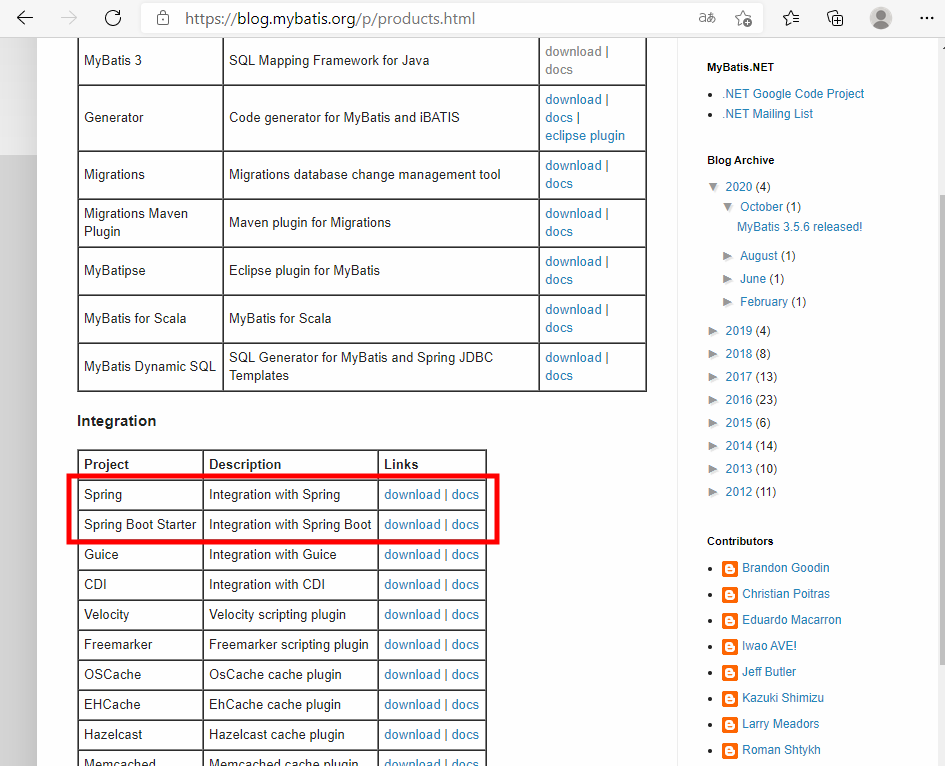
Task: Click the 'Integration' section heading
Action: tap(116, 421)
